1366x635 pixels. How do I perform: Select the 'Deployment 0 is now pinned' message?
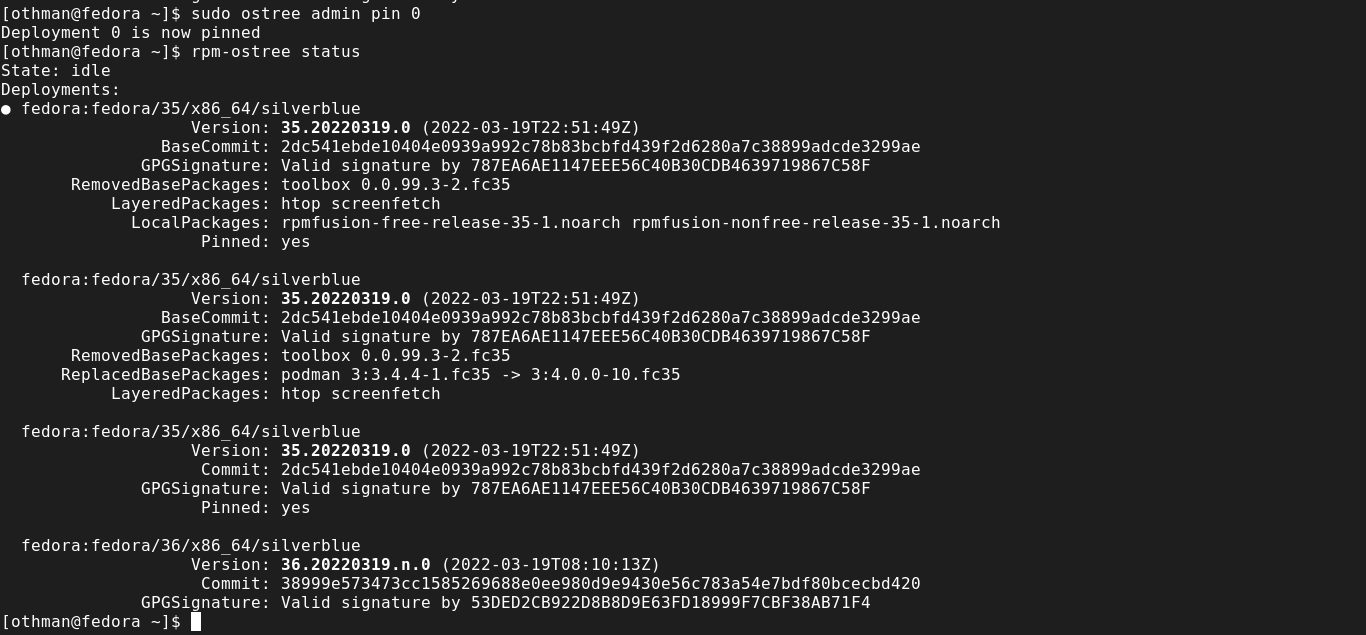pyautogui.click(x=131, y=33)
